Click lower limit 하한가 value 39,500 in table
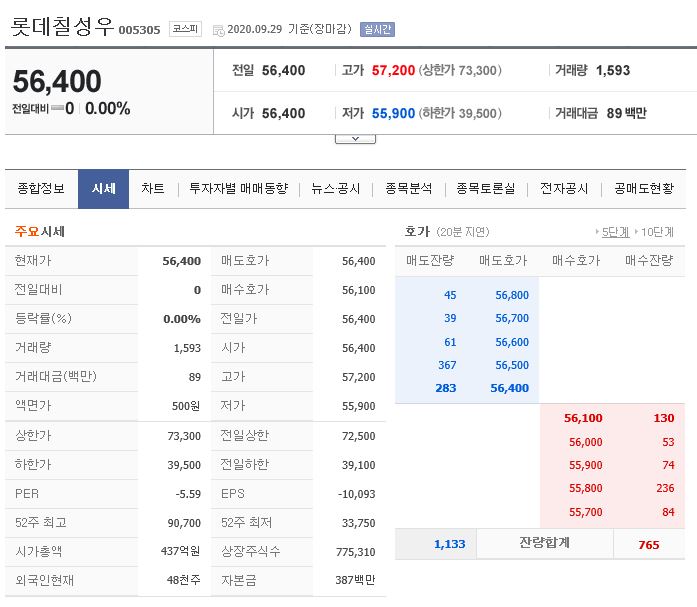 (x=184, y=465)
